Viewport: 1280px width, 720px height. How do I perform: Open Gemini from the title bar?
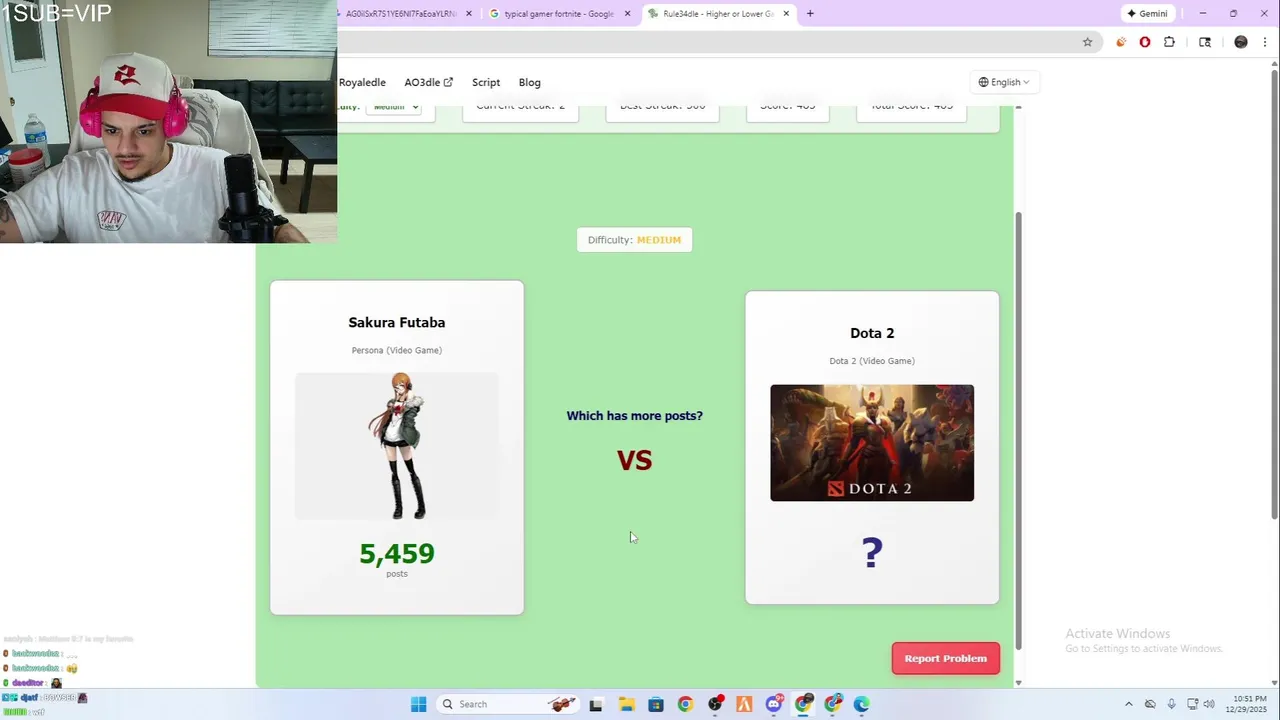[1147, 14]
